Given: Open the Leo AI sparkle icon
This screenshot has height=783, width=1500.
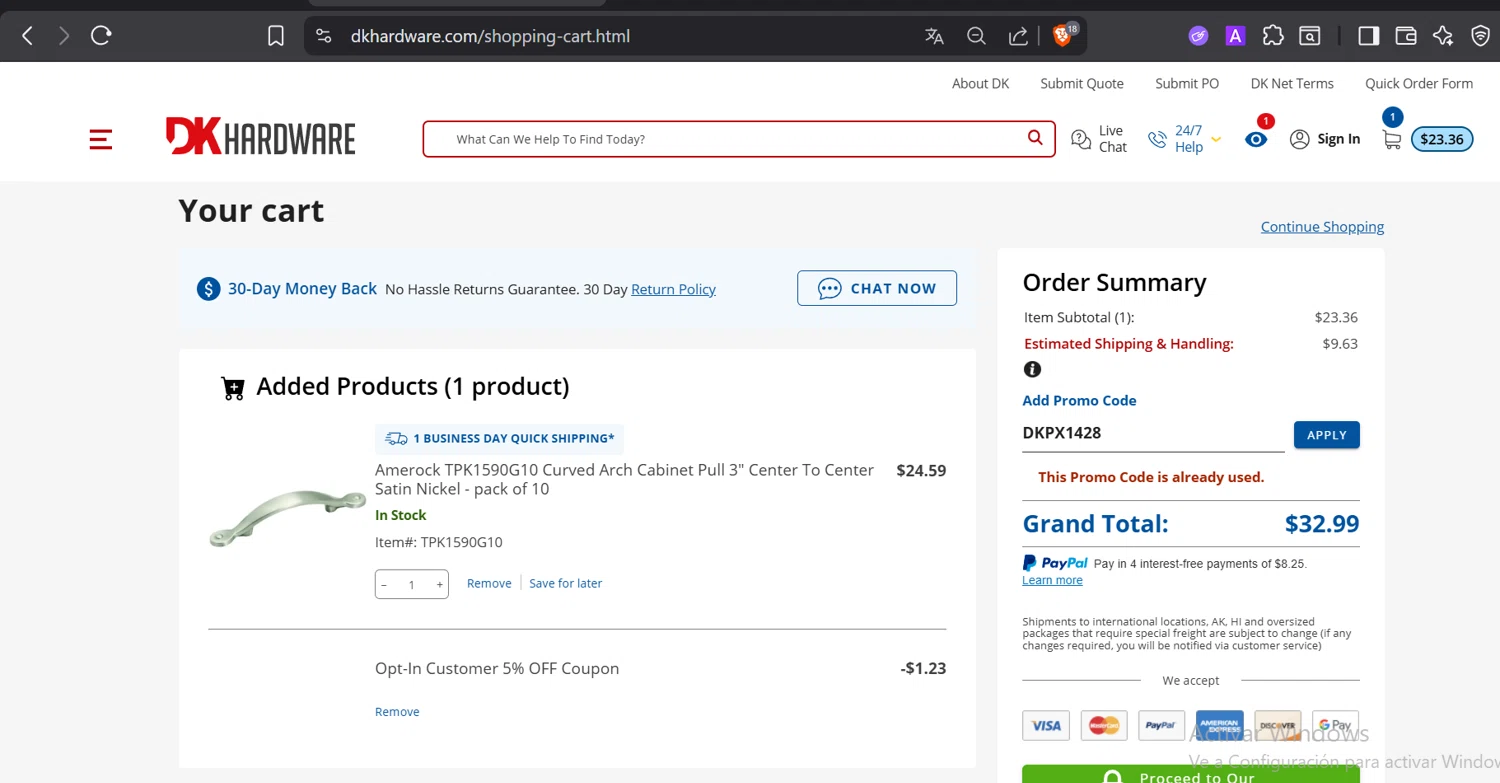Looking at the screenshot, I should (x=1442, y=36).
